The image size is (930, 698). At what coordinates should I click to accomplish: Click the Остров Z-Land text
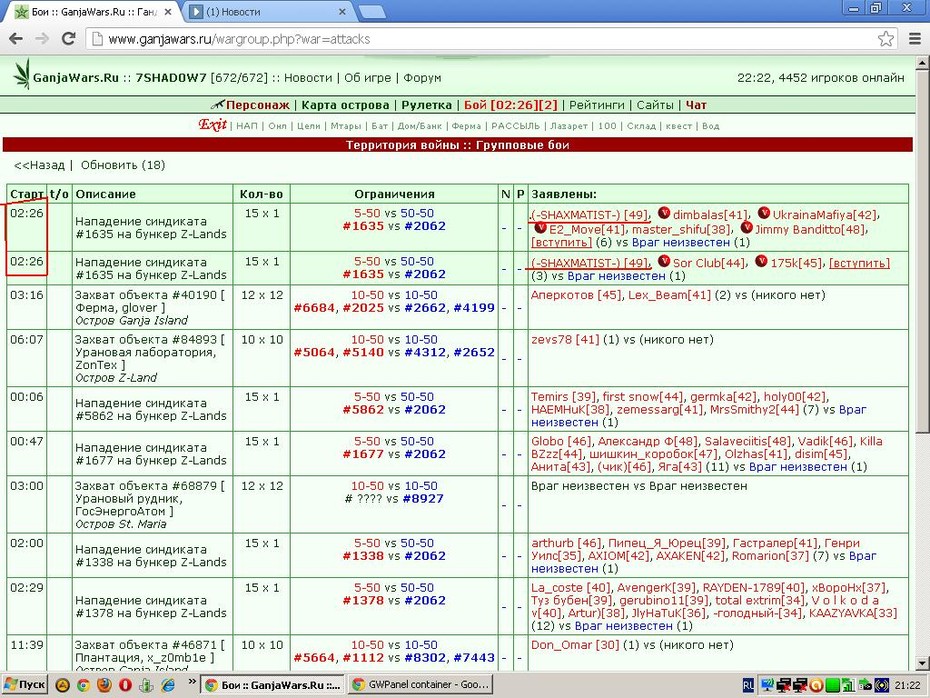(116, 377)
